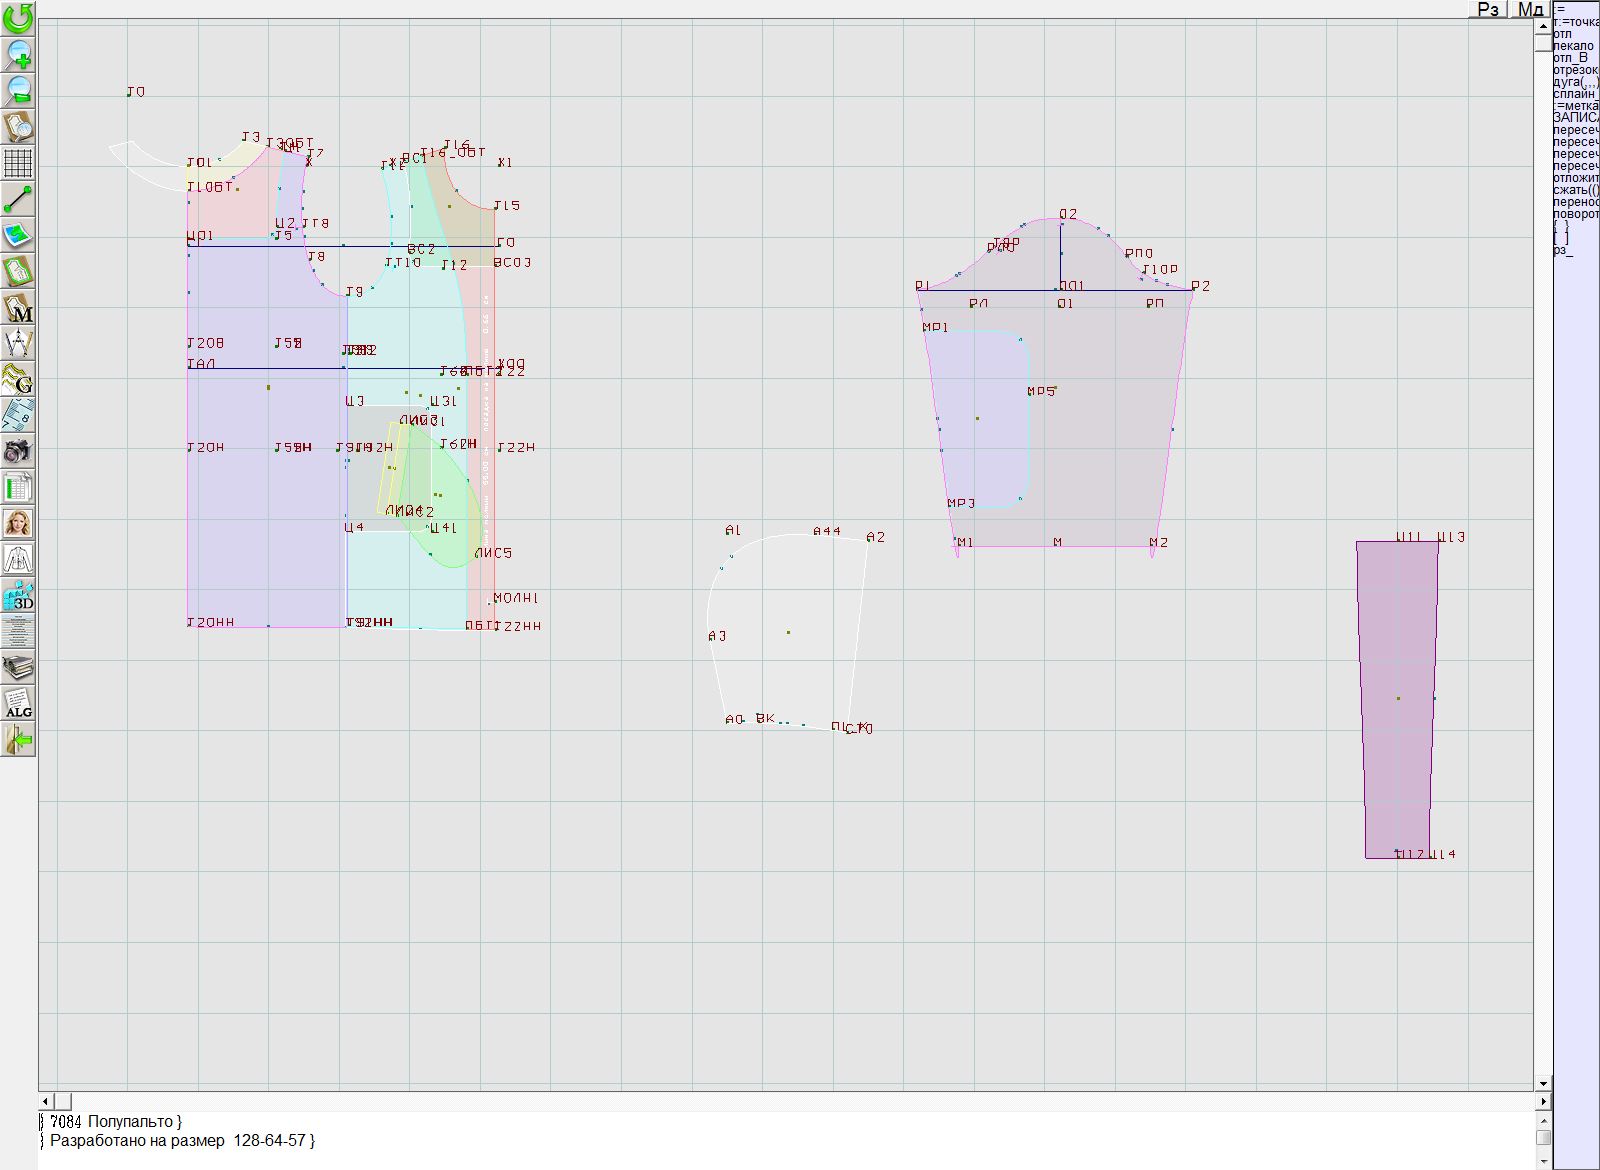Zoom in with the magnifier plus icon
This screenshot has width=1600, height=1170.
(x=18, y=54)
